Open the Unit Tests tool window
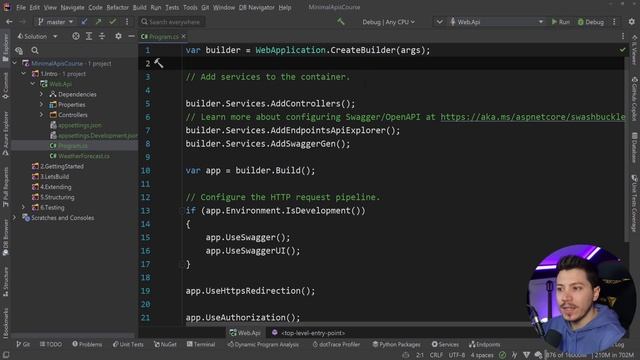 click(x=128, y=344)
